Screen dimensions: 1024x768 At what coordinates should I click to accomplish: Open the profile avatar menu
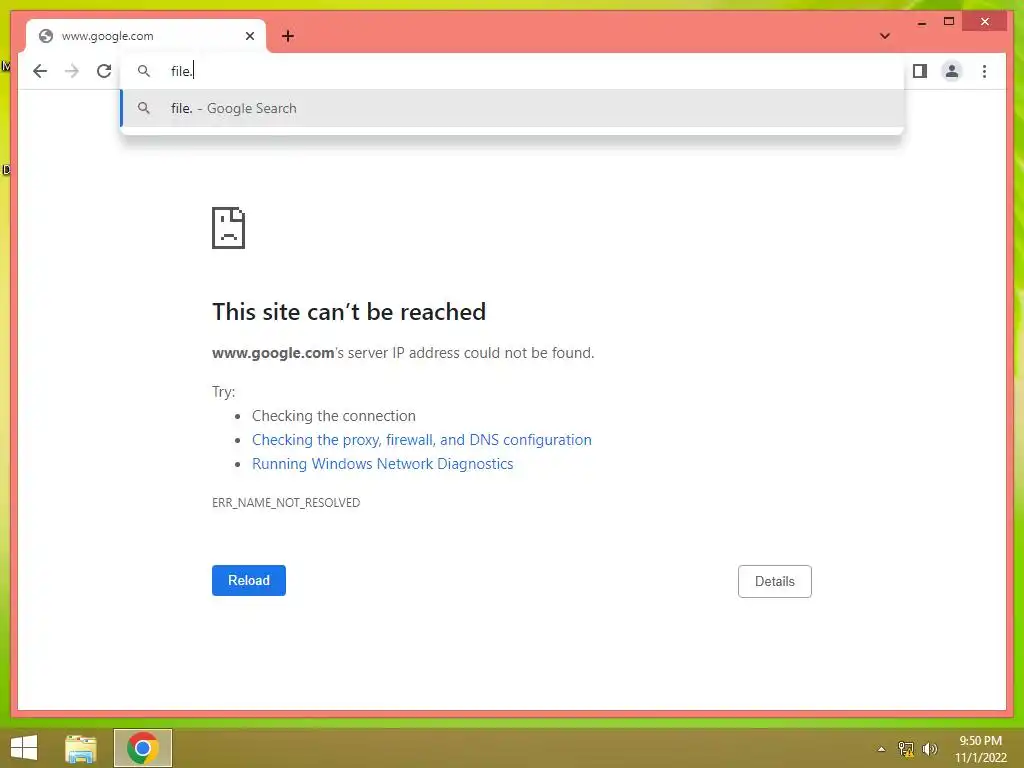coord(952,71)
